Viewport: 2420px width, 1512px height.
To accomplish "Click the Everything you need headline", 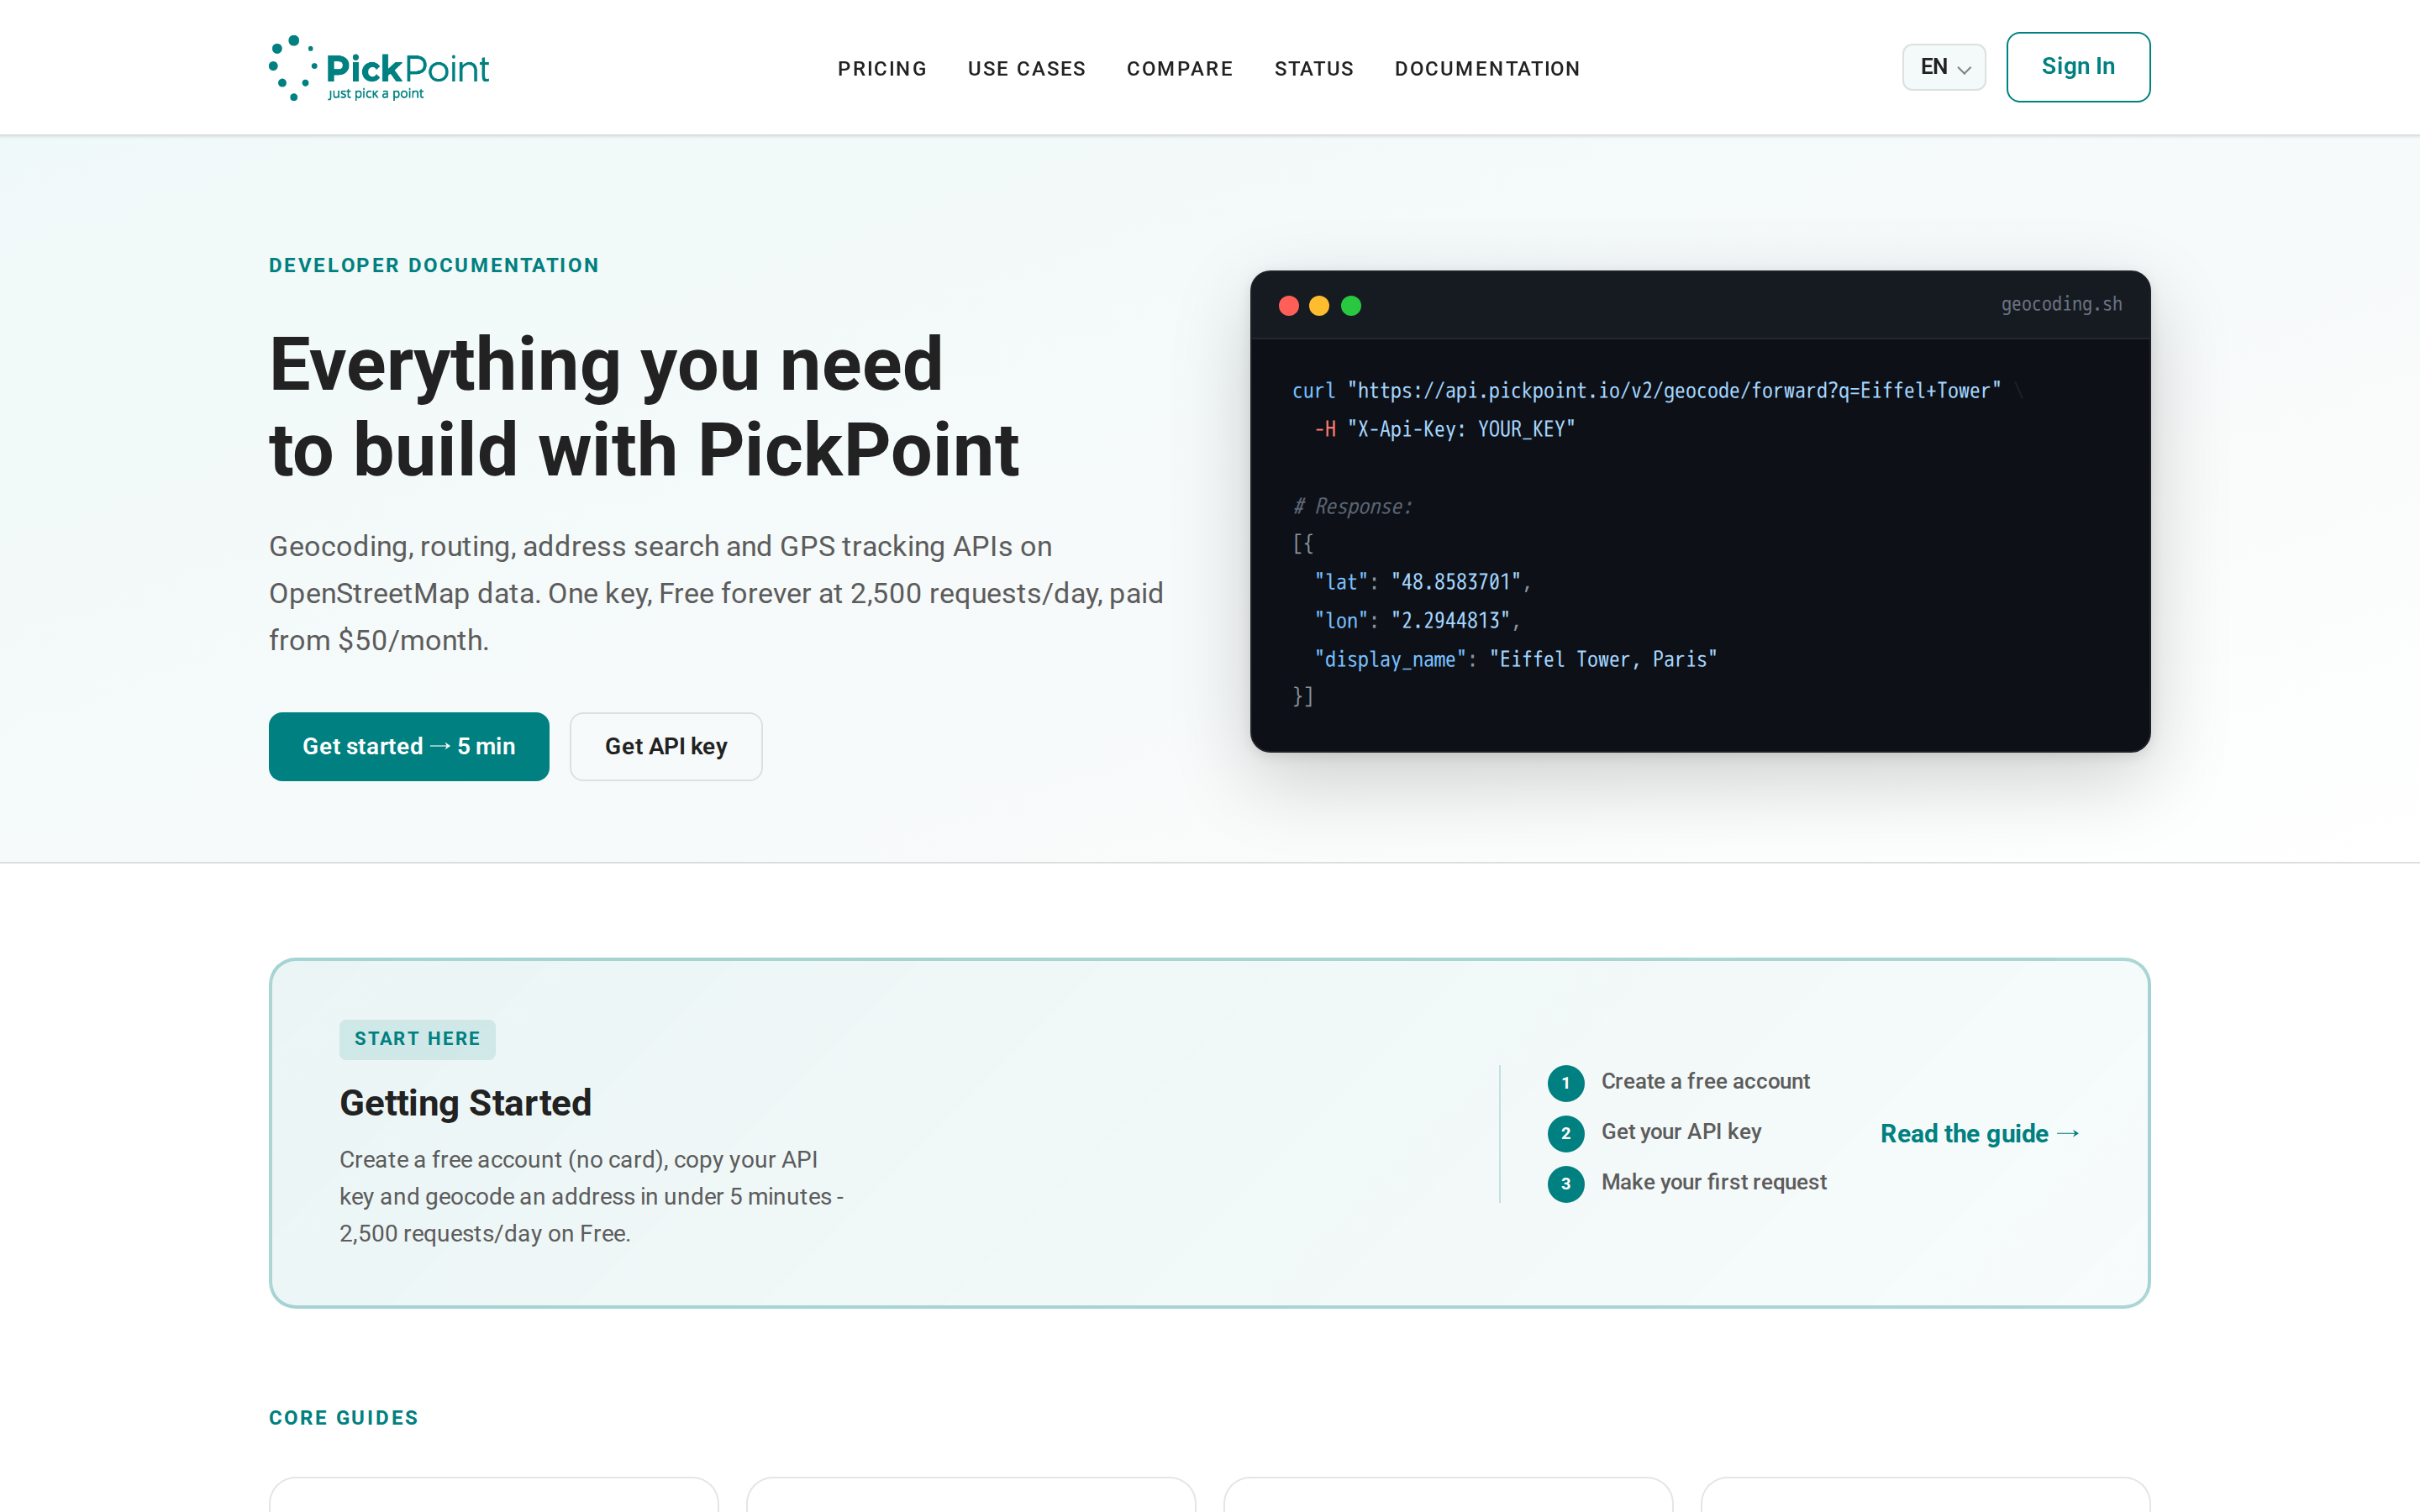I will (644, 407).
